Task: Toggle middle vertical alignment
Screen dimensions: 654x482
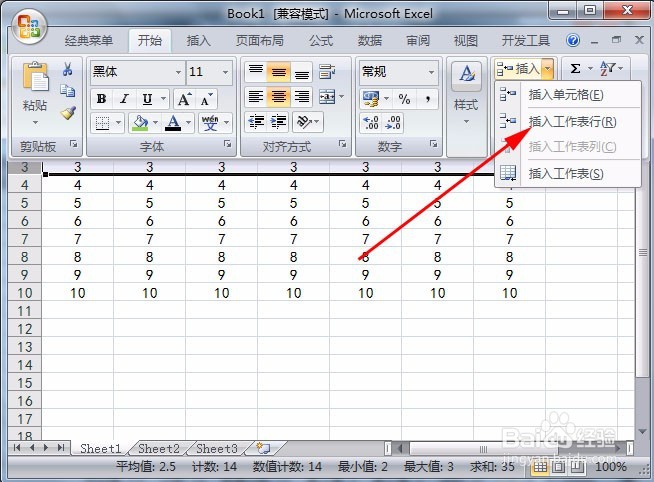Action: click(x=279, y=72)
